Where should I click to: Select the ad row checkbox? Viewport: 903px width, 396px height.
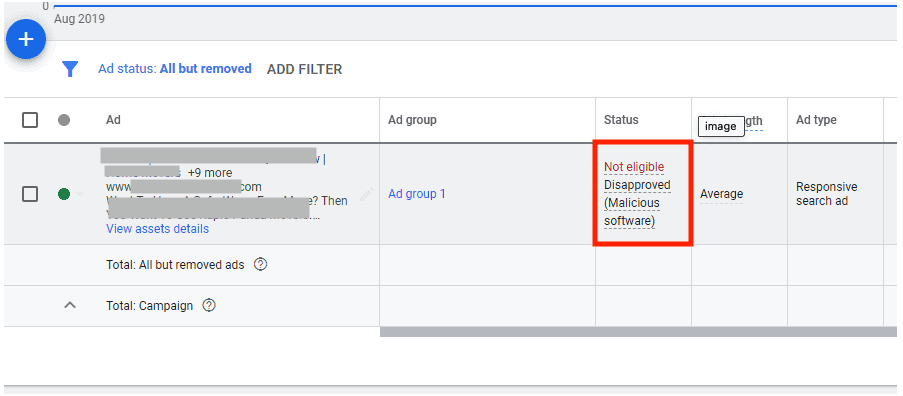pyautogui.click(x=30, y=194)
